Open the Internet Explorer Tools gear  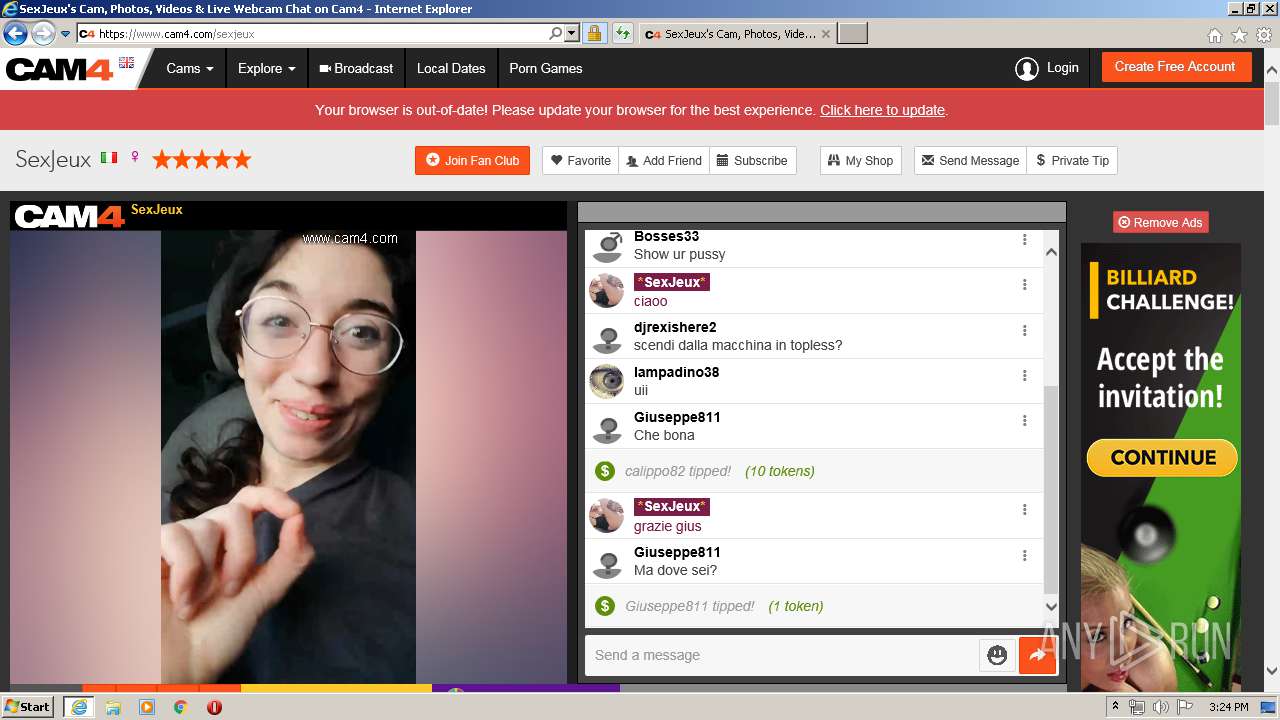pos(1264,35)
